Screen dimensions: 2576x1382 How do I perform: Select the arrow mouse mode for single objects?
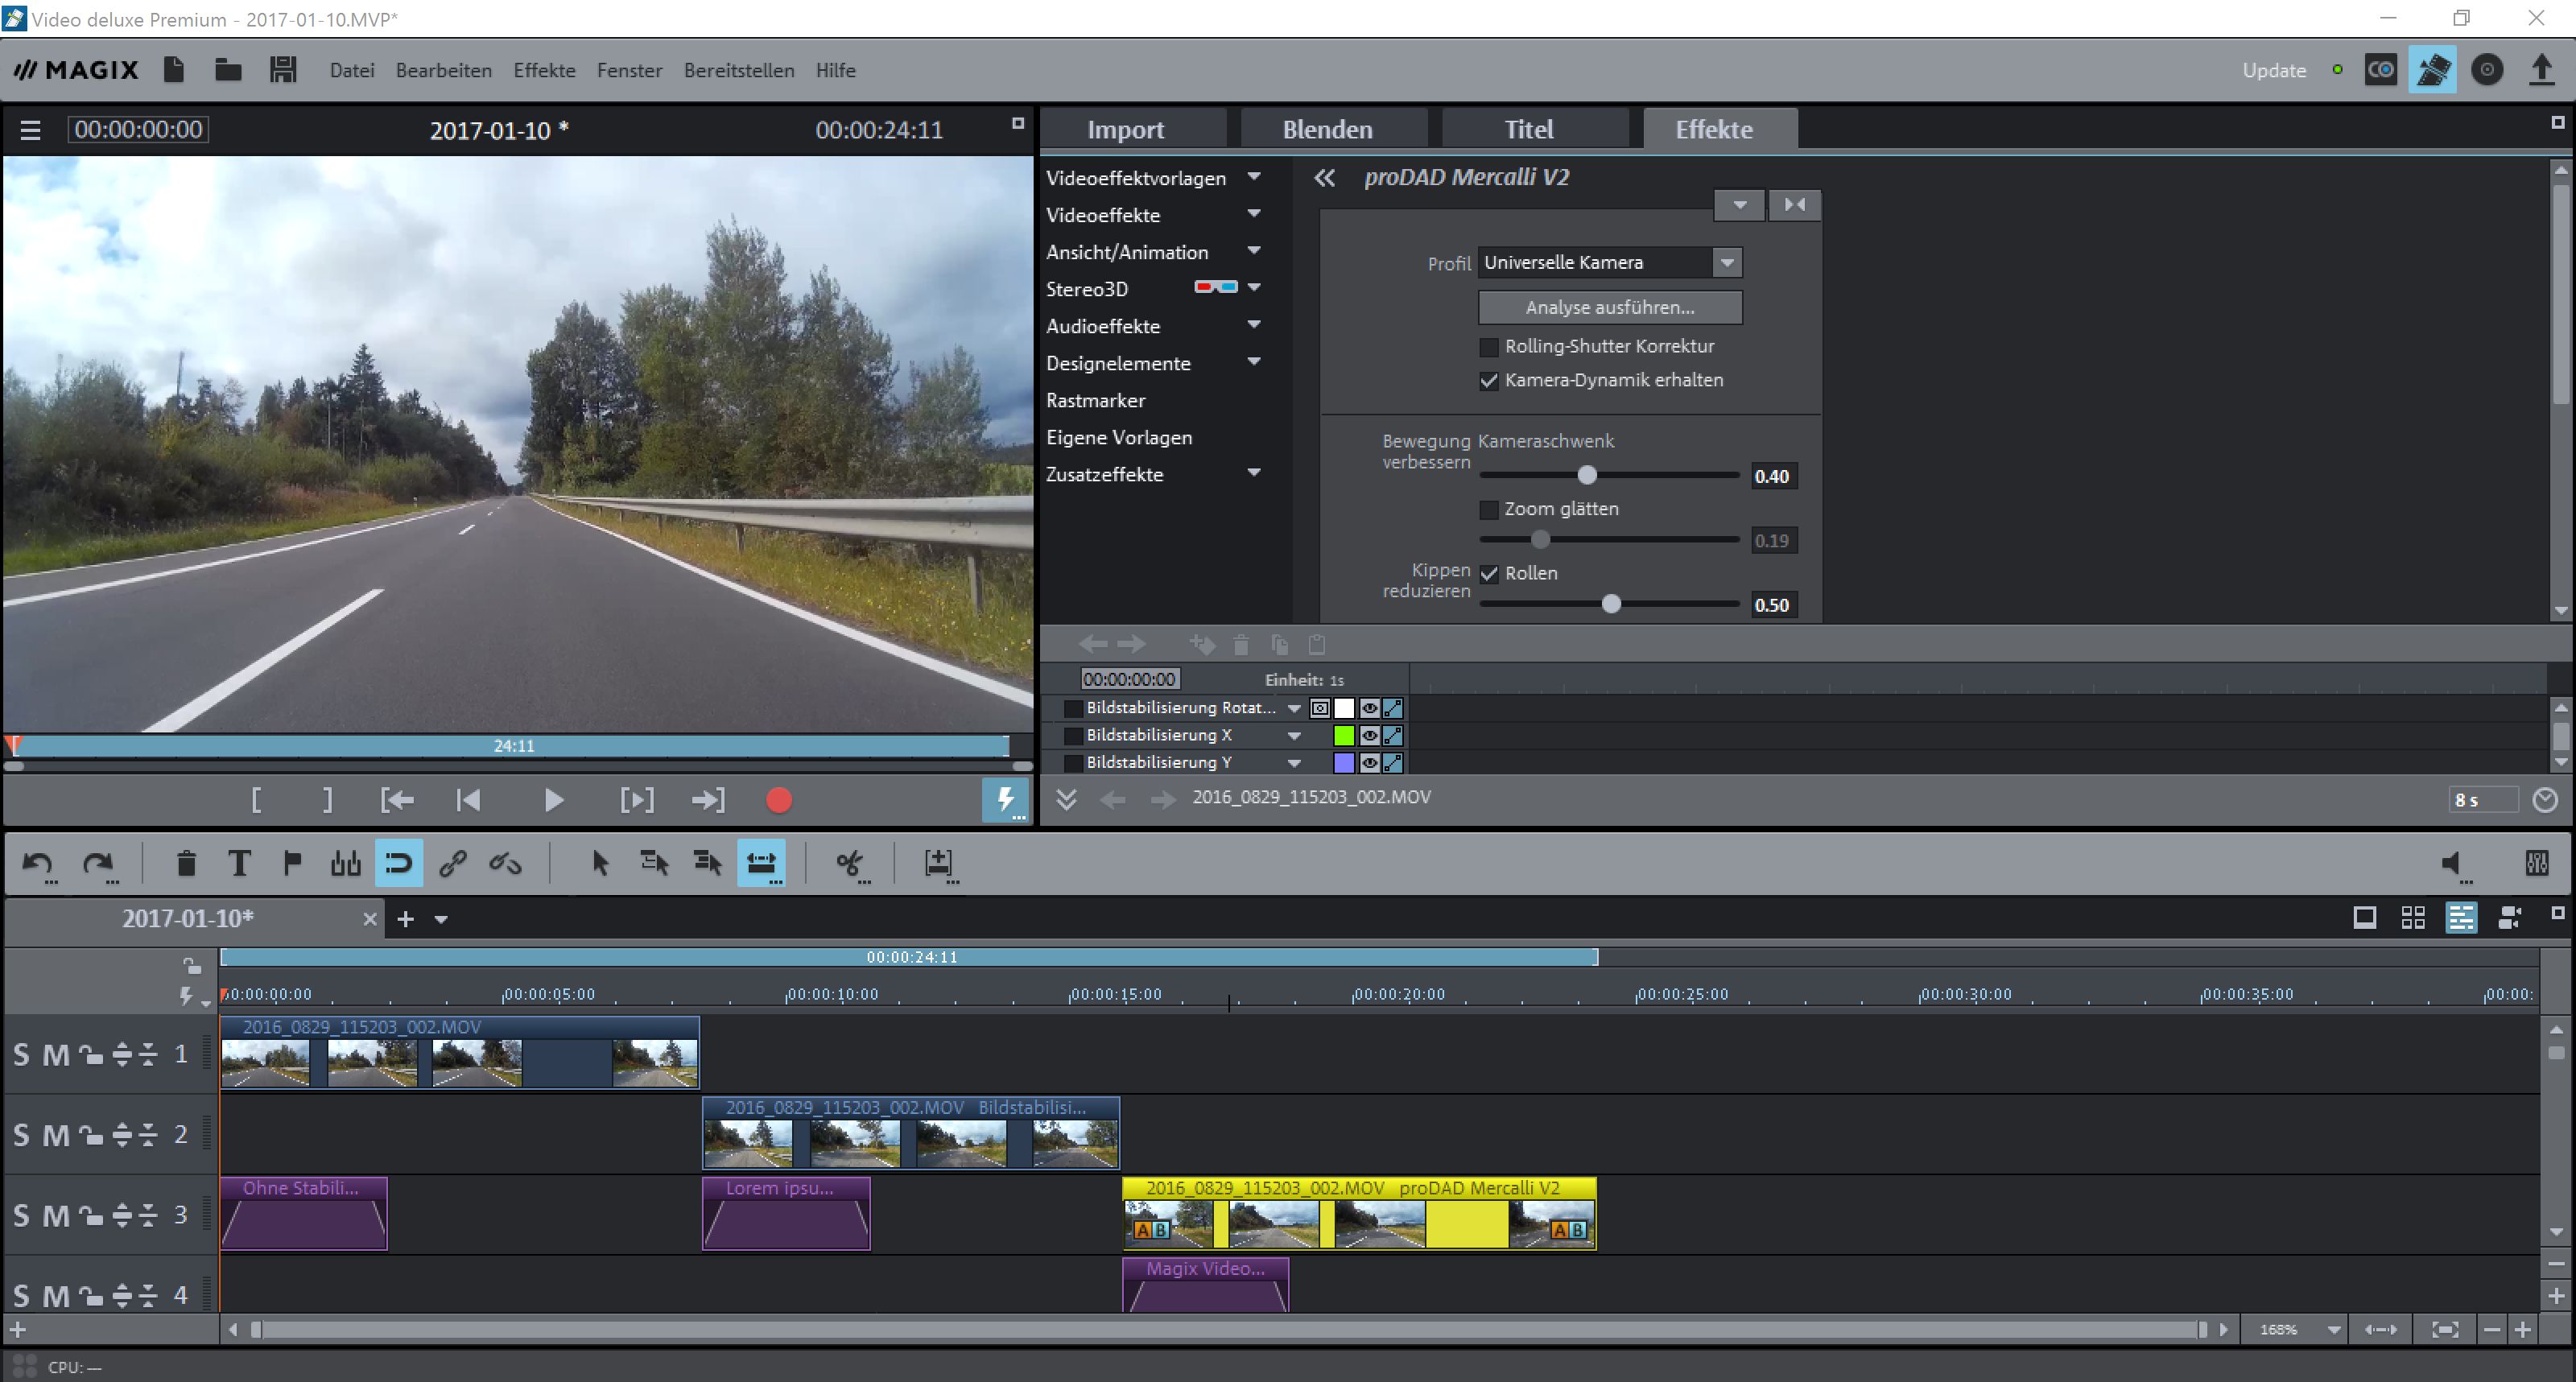(600, 863)
